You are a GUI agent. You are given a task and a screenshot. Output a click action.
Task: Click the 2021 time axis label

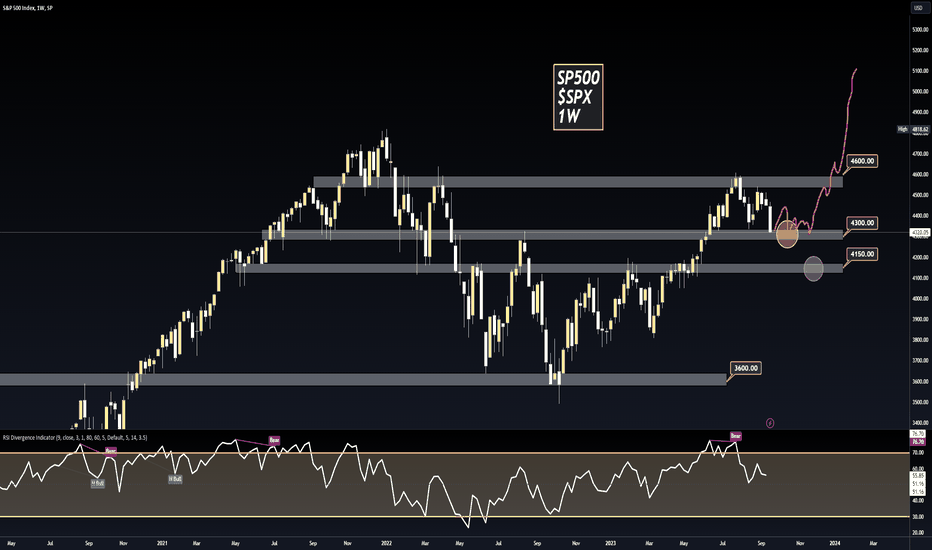(162, 543)
